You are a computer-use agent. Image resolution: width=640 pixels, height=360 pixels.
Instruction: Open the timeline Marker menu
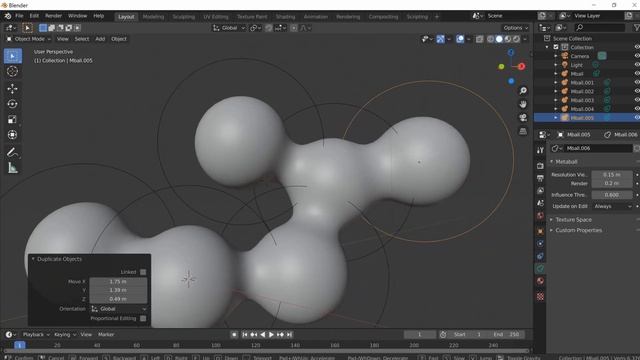point(106,335)
